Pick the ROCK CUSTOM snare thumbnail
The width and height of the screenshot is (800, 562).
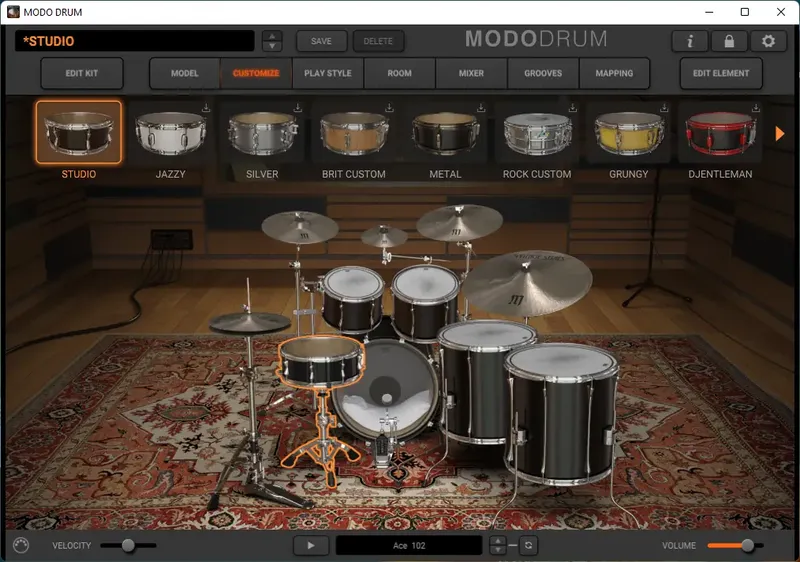537,133
